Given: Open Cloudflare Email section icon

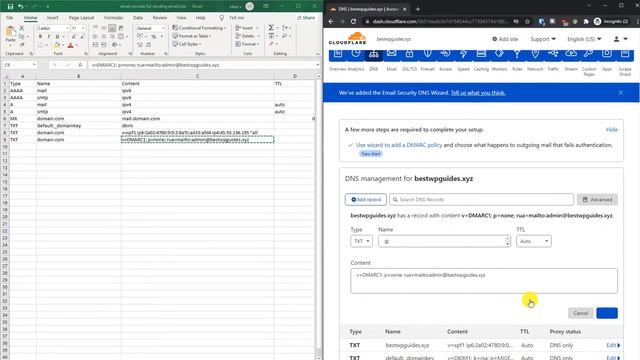Looking at the screenshot, I should tap(391, 54).
